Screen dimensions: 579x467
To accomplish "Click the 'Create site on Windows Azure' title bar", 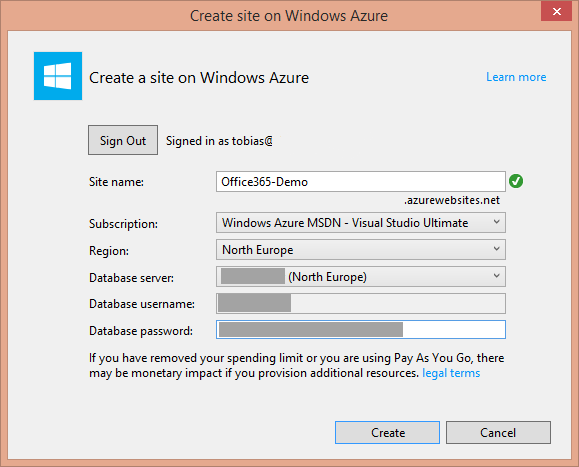I will click(289, 16).
